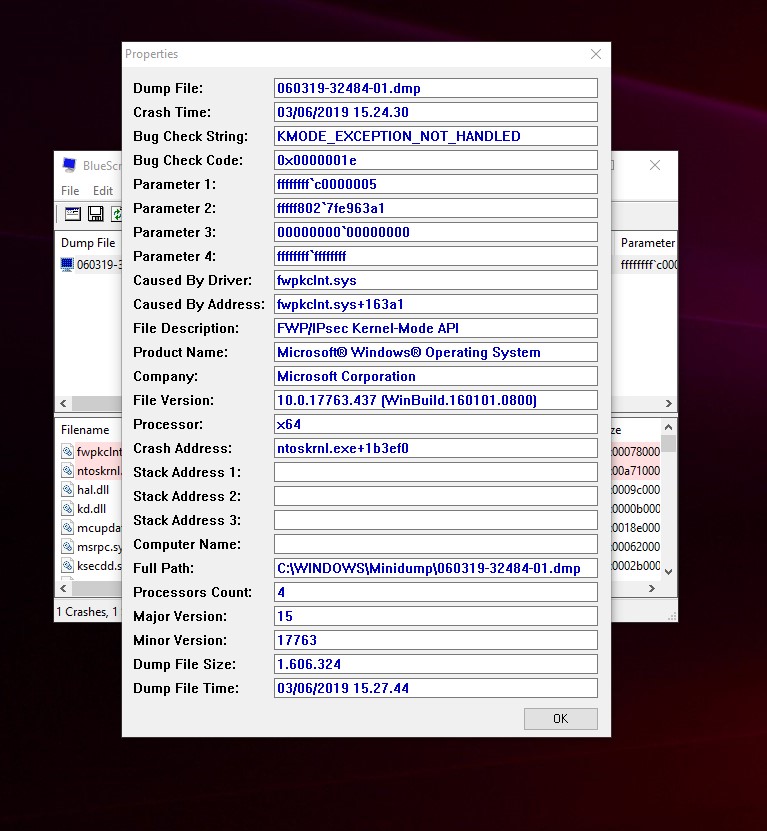This screenshot has height=831, width=767.
Task: Click the ntoskrnl driver file icon
Action: [67, 471]
